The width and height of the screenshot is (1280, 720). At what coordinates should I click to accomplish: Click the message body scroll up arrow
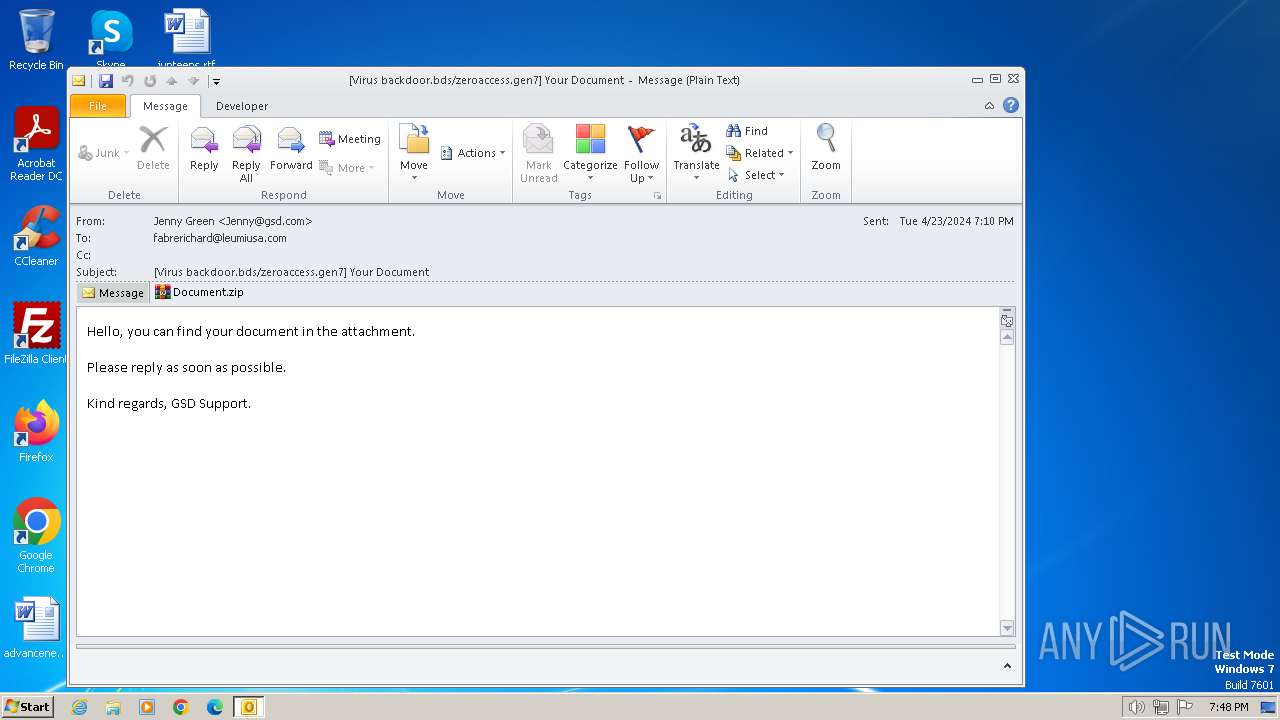point(1007,338)
